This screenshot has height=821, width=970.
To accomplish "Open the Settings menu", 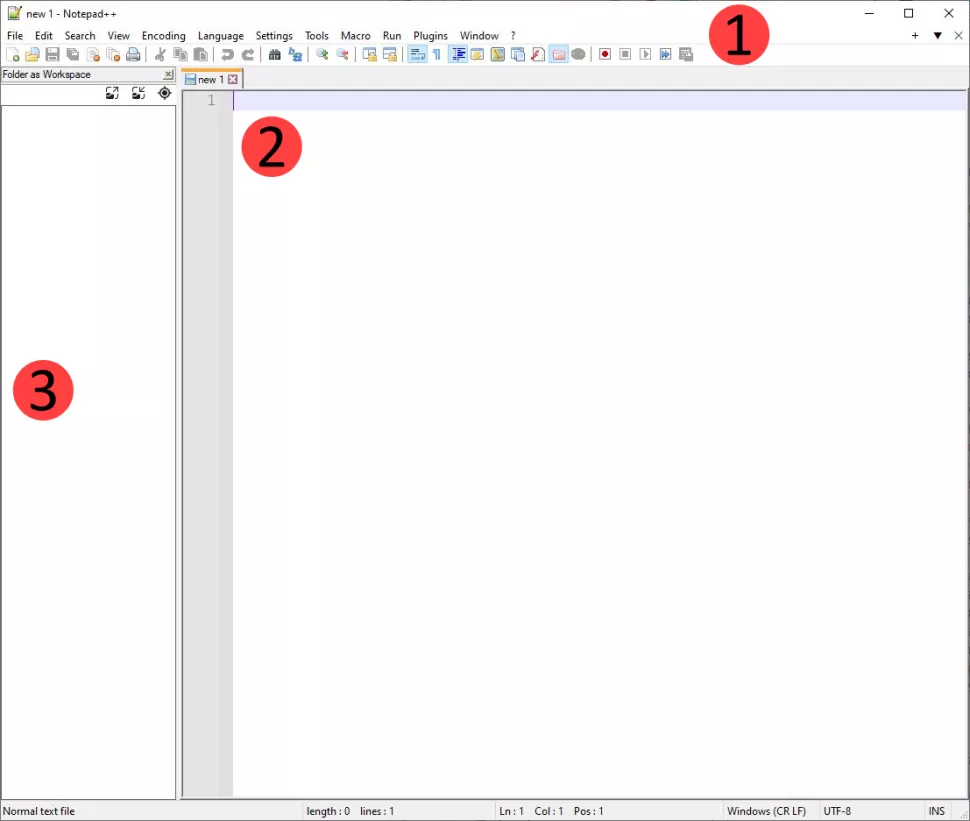I will [x=273, y=36].
